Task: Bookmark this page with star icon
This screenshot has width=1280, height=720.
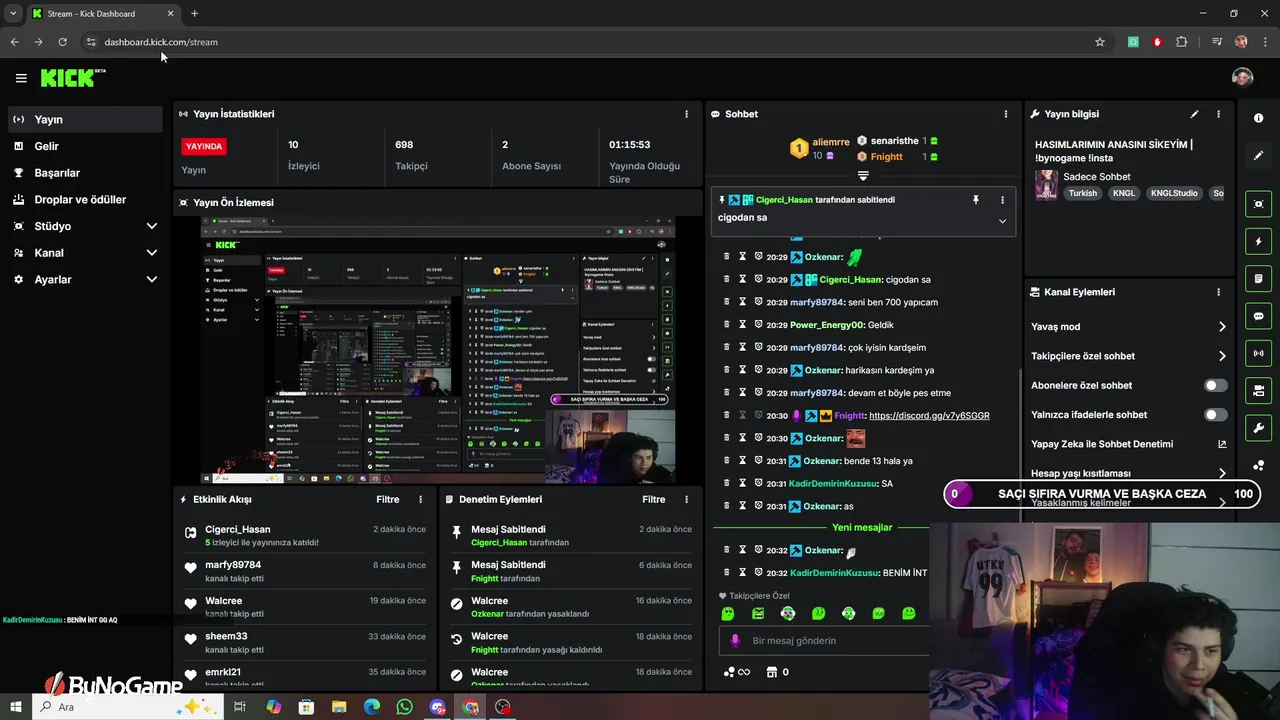Action: click(1100, 42)
